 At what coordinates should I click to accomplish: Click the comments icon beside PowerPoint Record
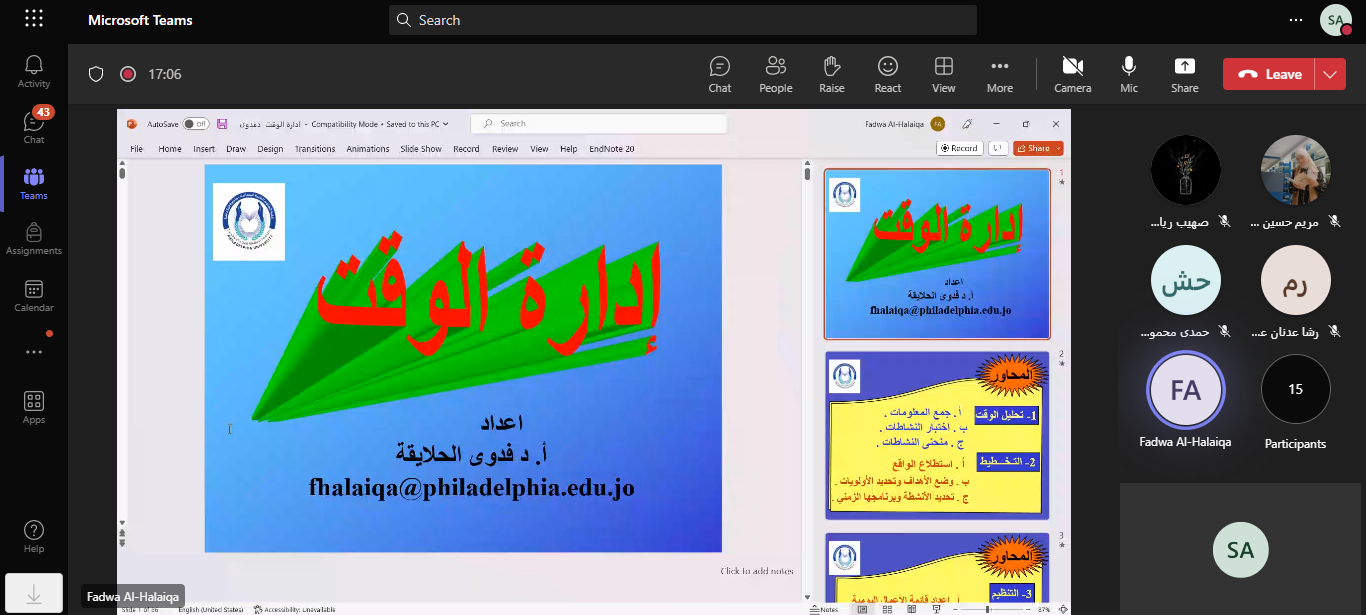pyautogui.click(x=998, y=148)
